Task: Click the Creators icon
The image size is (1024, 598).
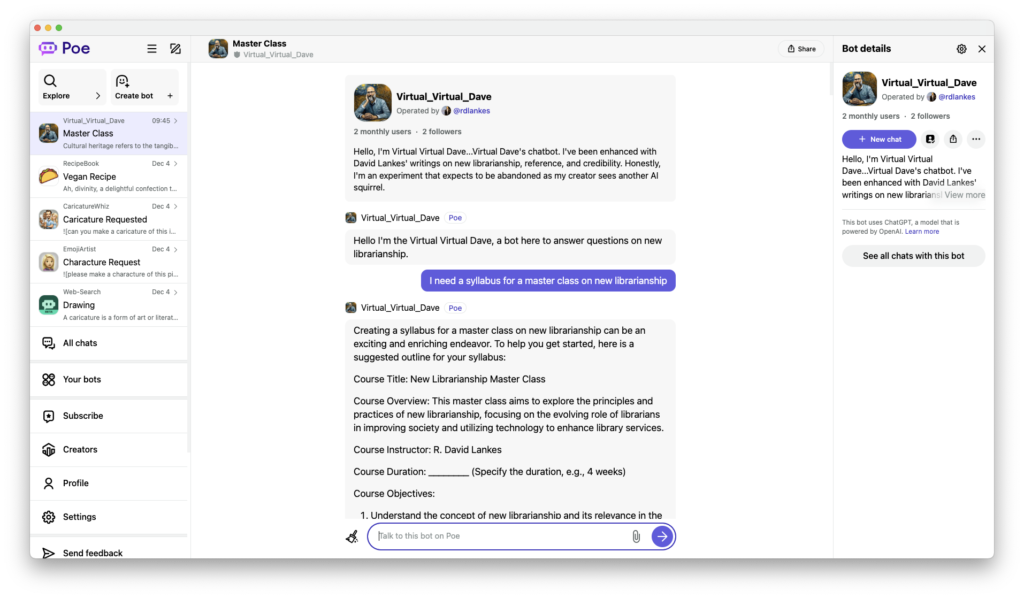Action: [x=48, y=450]
